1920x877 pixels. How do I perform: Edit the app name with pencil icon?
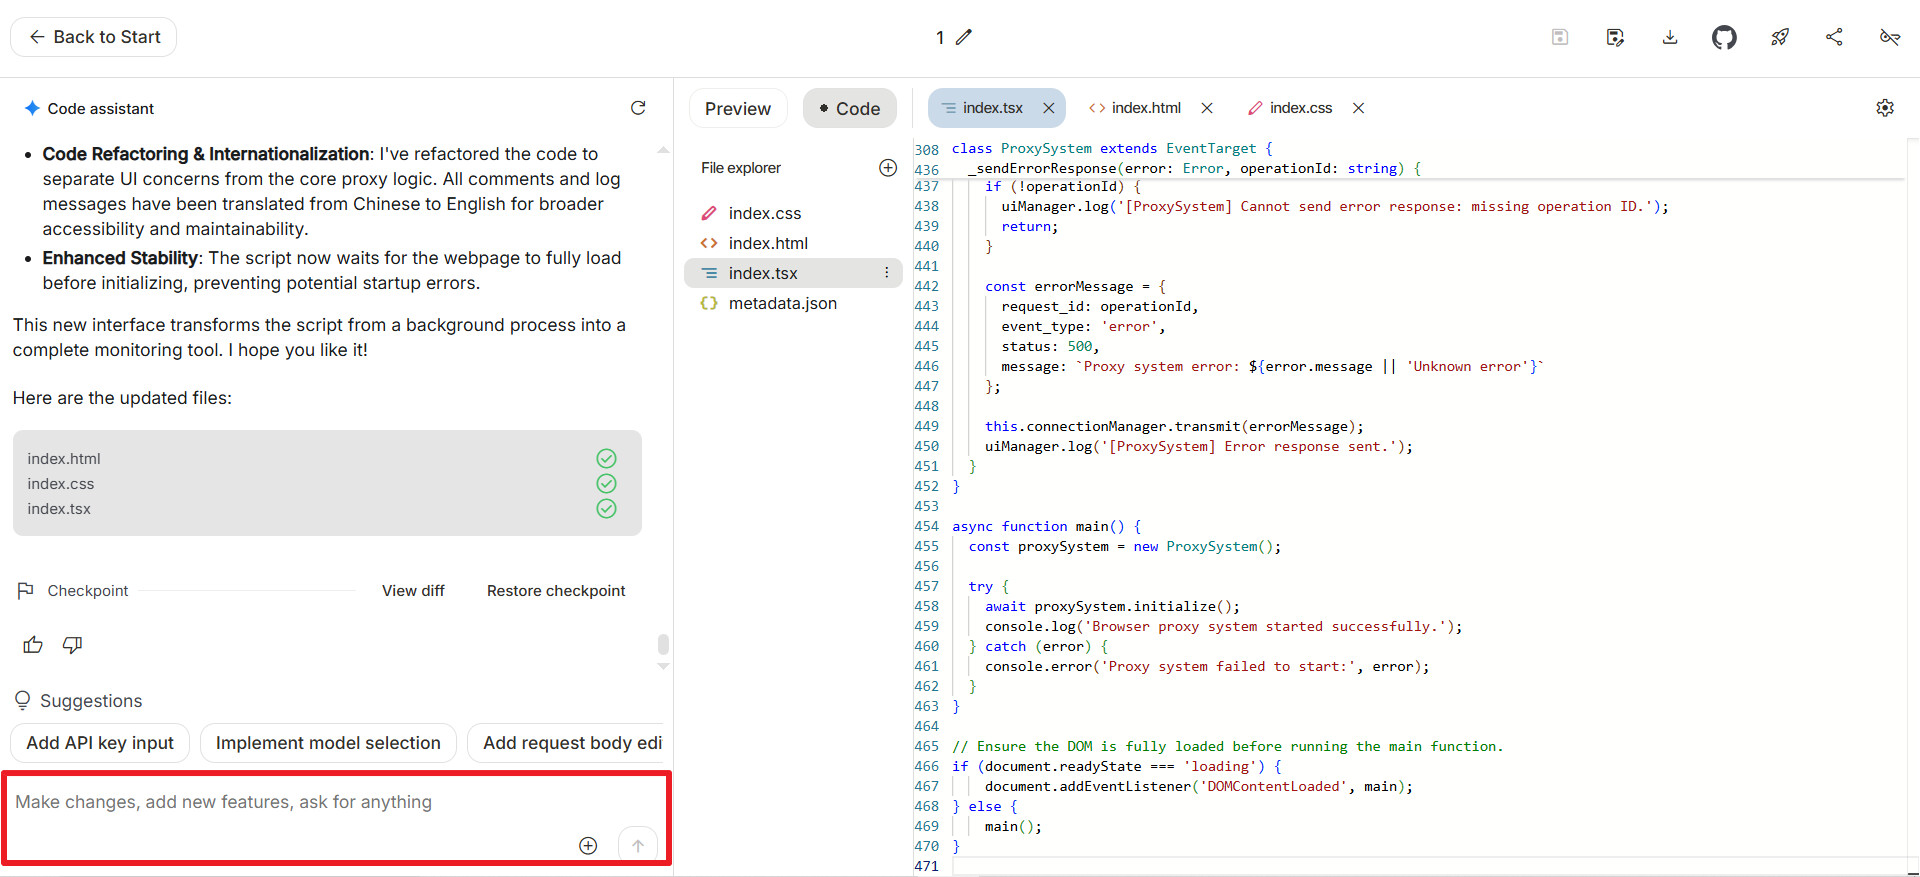(x=964, y=38)
